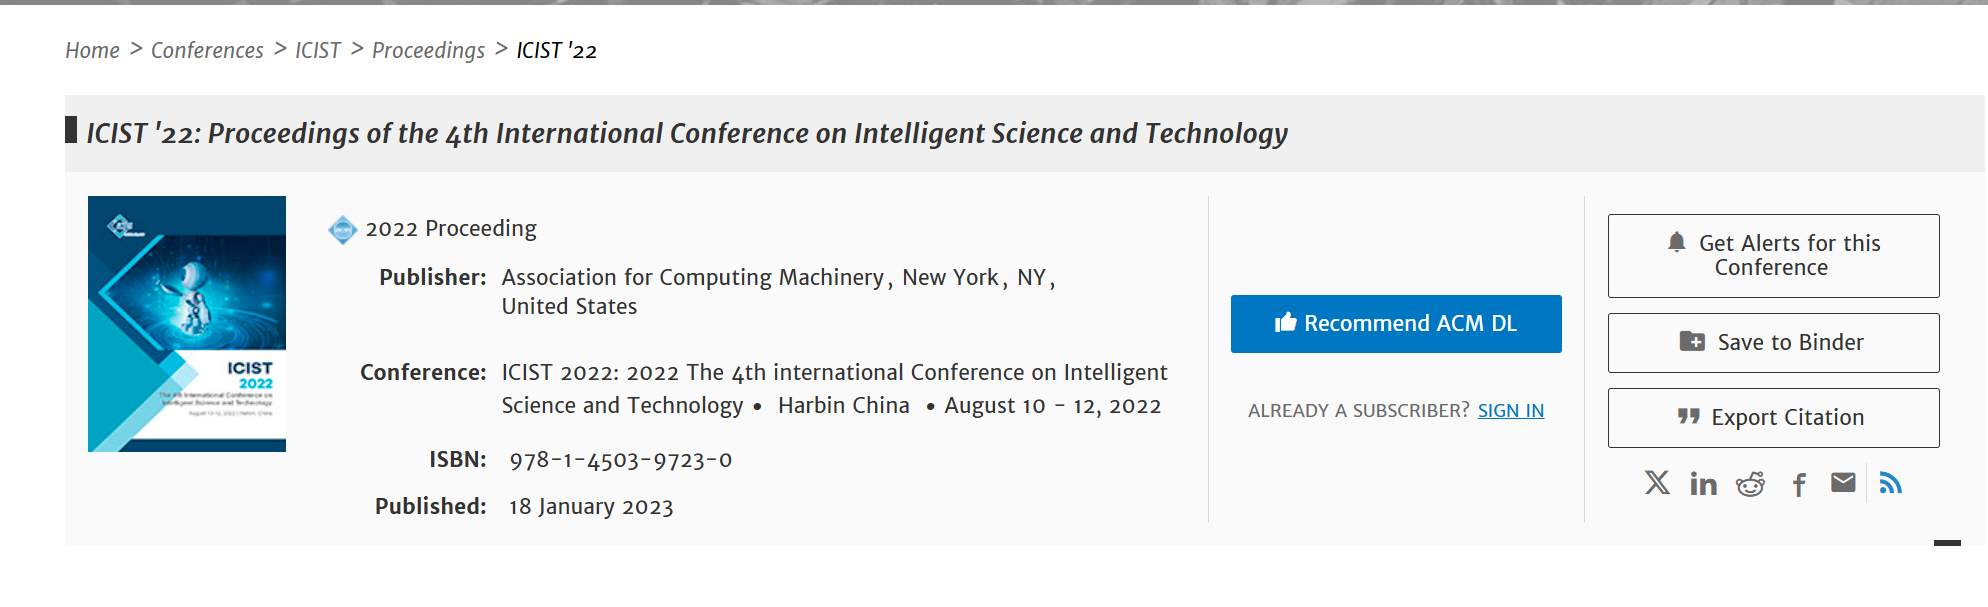Screen dimensions: 1988x607
Task: Share via LinkedIn icon
Action: pos(1703,484)
